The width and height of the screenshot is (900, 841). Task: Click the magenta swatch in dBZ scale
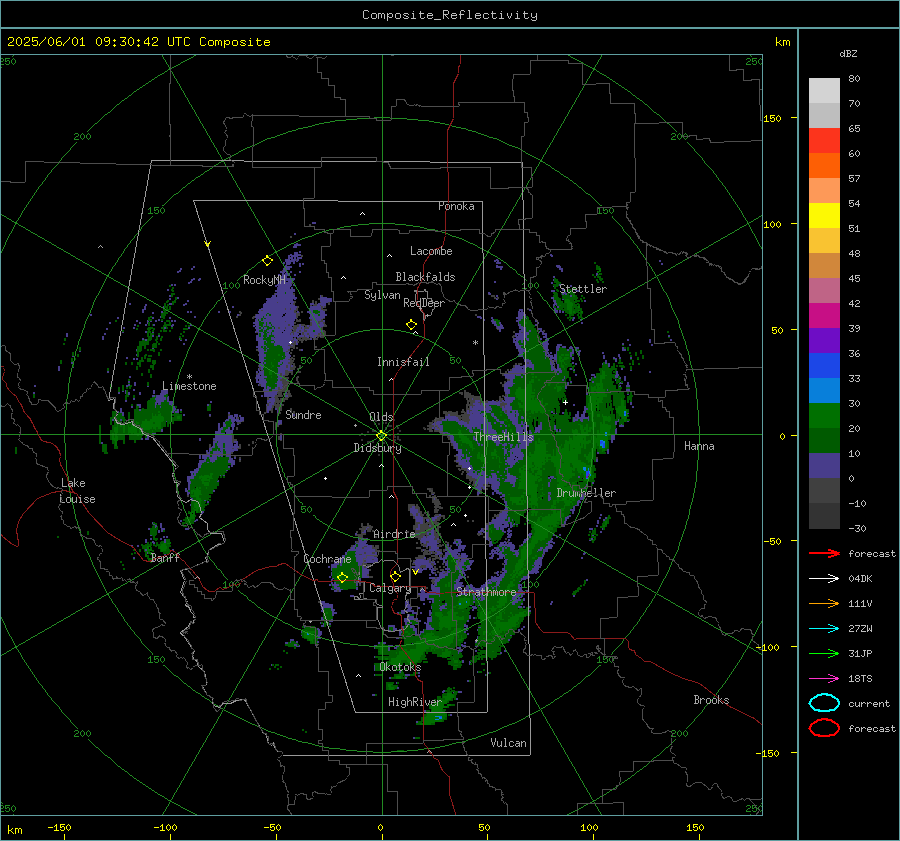(824, 316)
